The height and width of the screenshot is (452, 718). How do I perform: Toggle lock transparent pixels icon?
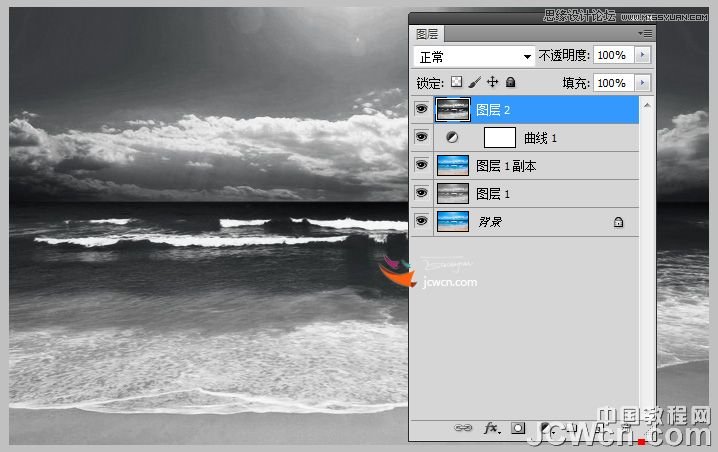click(x=457, y=82)
